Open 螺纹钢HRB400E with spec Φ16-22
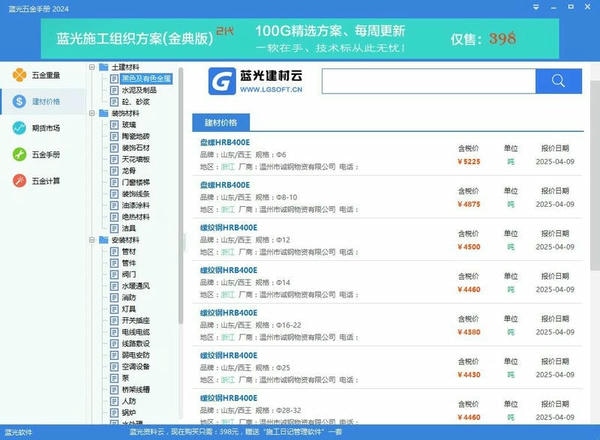600x440 pixels. tap(229, 313)
